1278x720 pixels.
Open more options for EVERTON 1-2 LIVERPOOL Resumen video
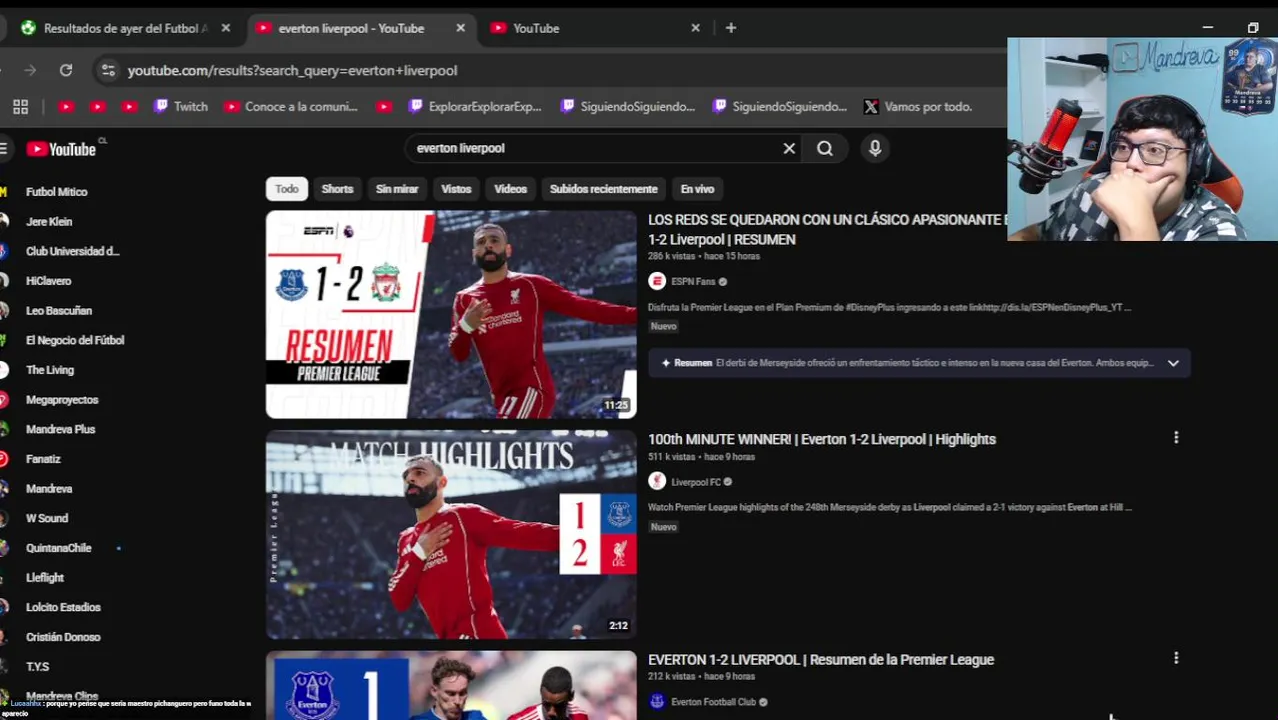1176,658
